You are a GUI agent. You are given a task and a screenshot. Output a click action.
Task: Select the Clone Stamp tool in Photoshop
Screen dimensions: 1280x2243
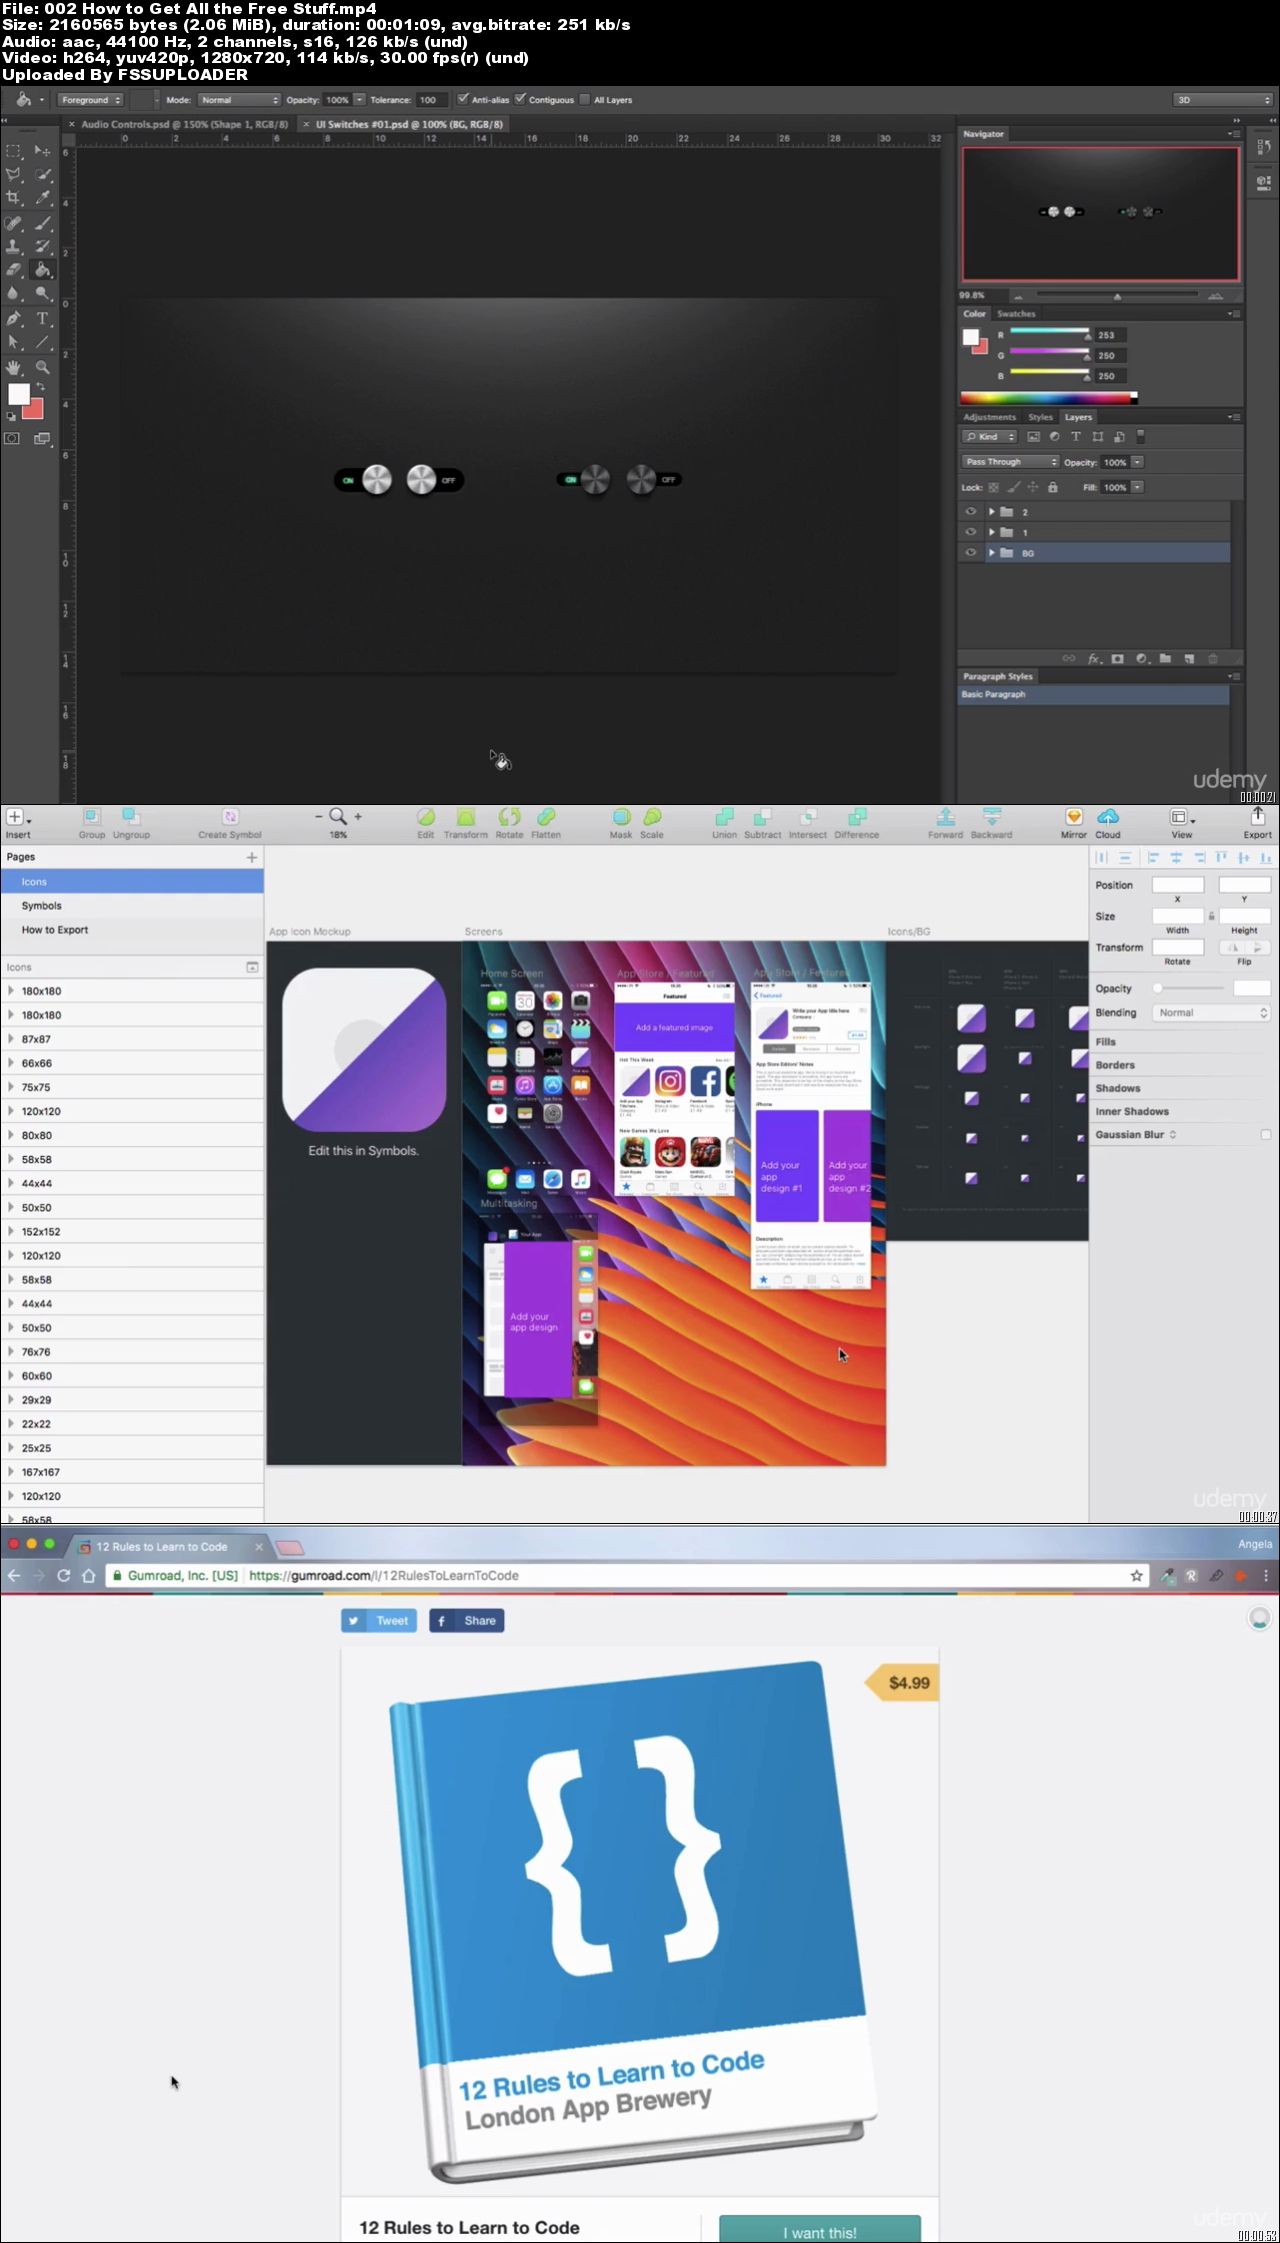coord(14,246)
